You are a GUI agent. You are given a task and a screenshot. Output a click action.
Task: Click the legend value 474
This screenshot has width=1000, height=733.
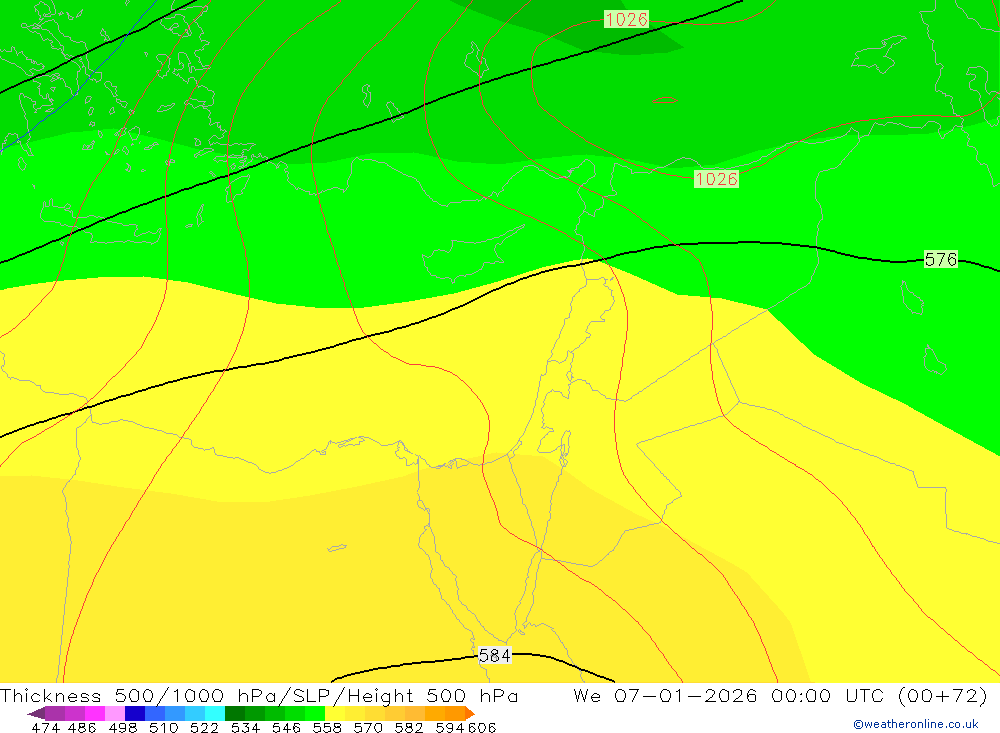(x=45, y=728)
